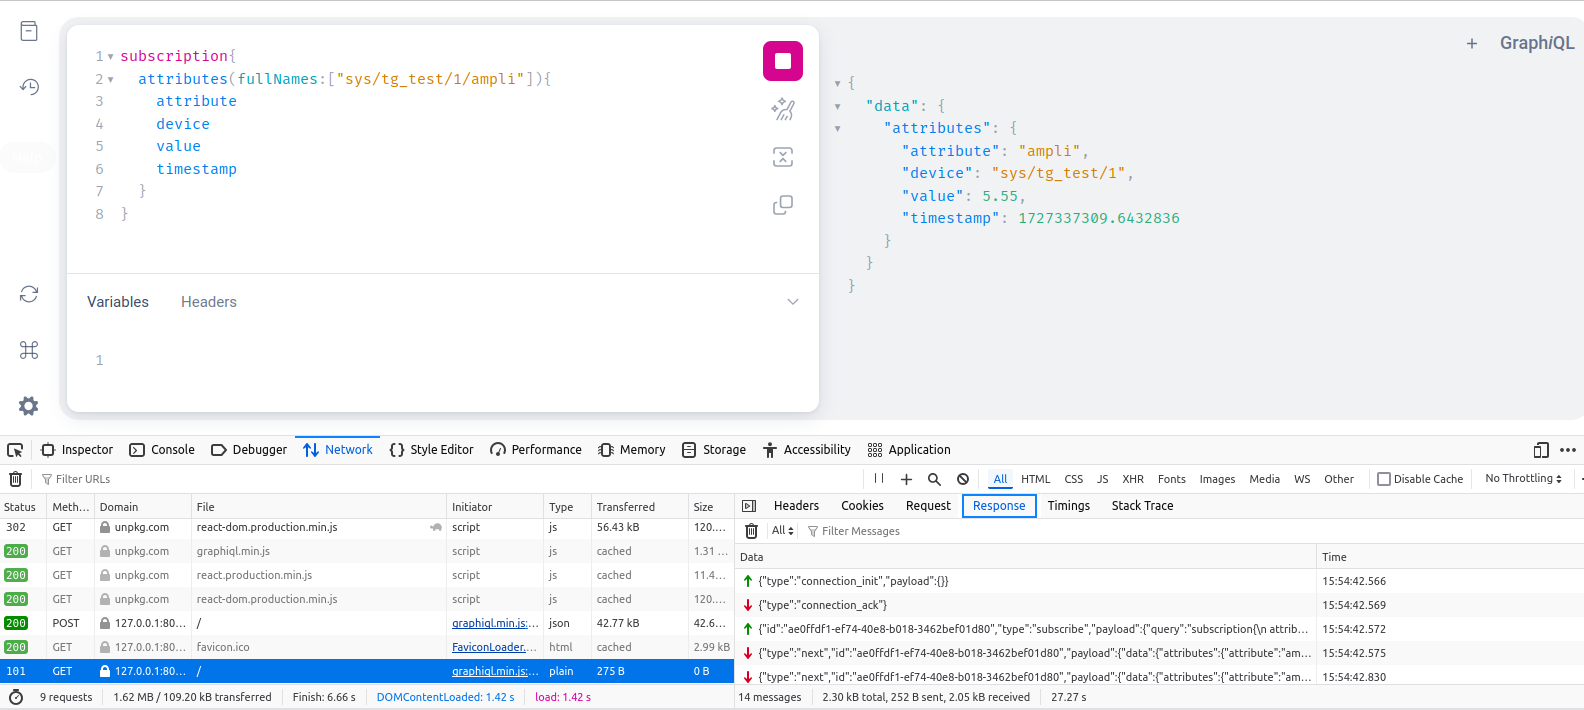Open the documentation explorer icon

(x=29, y=31)
